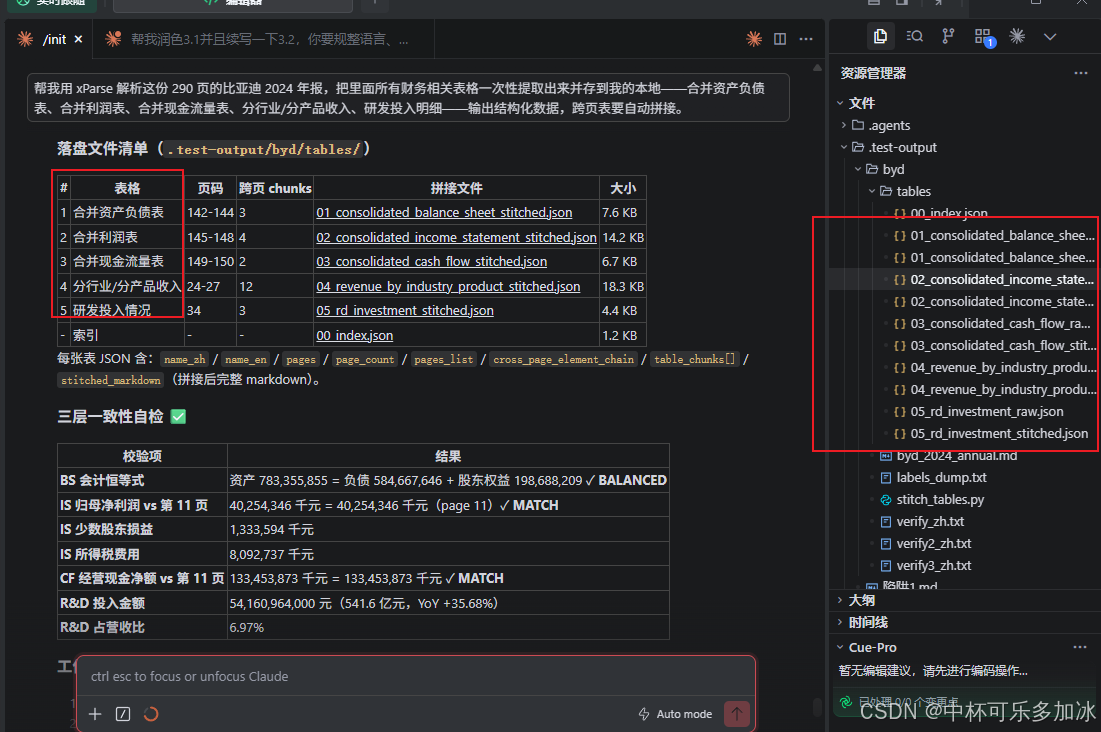Open 05_rd_investment_raw.json in file tree
The image size is (1101, 732).
(987, 412)
